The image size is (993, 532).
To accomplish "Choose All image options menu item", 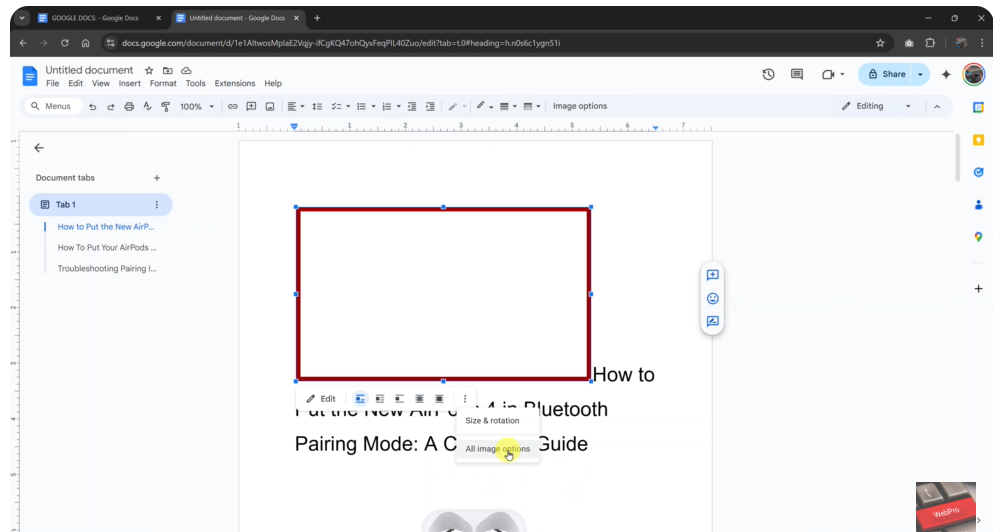I will (x=497, y=449).
